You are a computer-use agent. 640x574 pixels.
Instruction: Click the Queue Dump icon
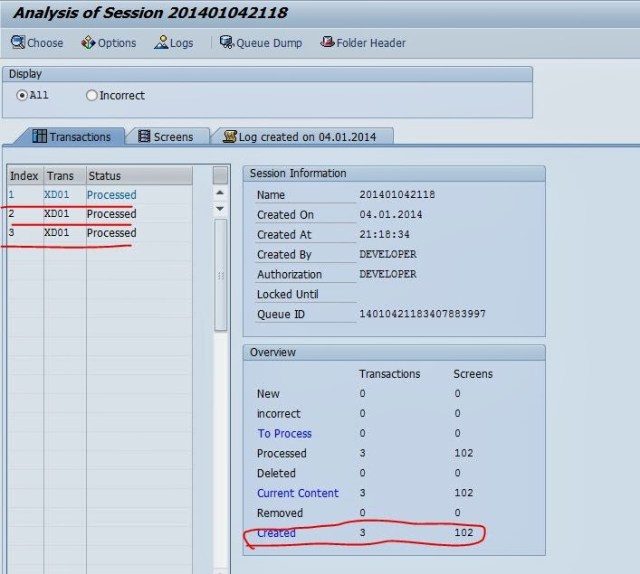227,43
